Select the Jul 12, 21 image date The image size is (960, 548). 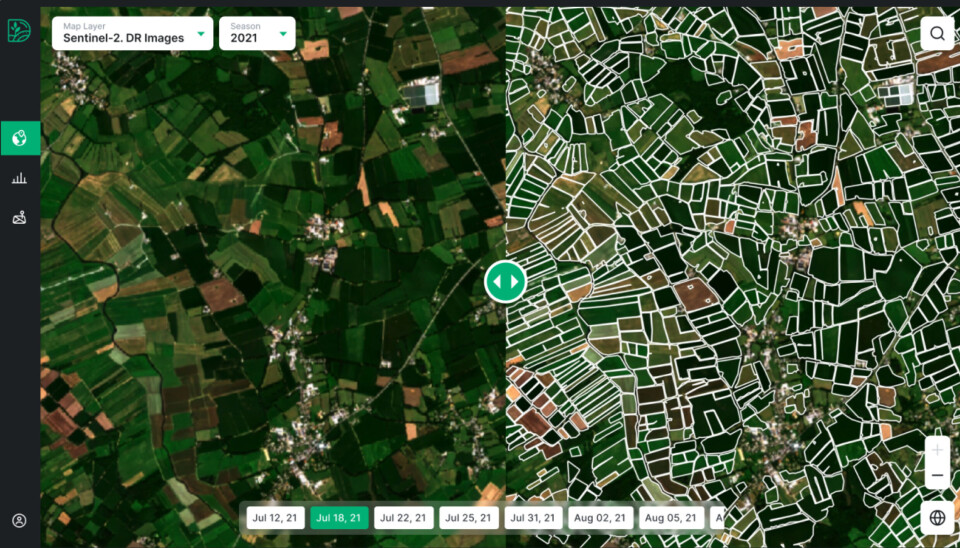tap(275, 518)
